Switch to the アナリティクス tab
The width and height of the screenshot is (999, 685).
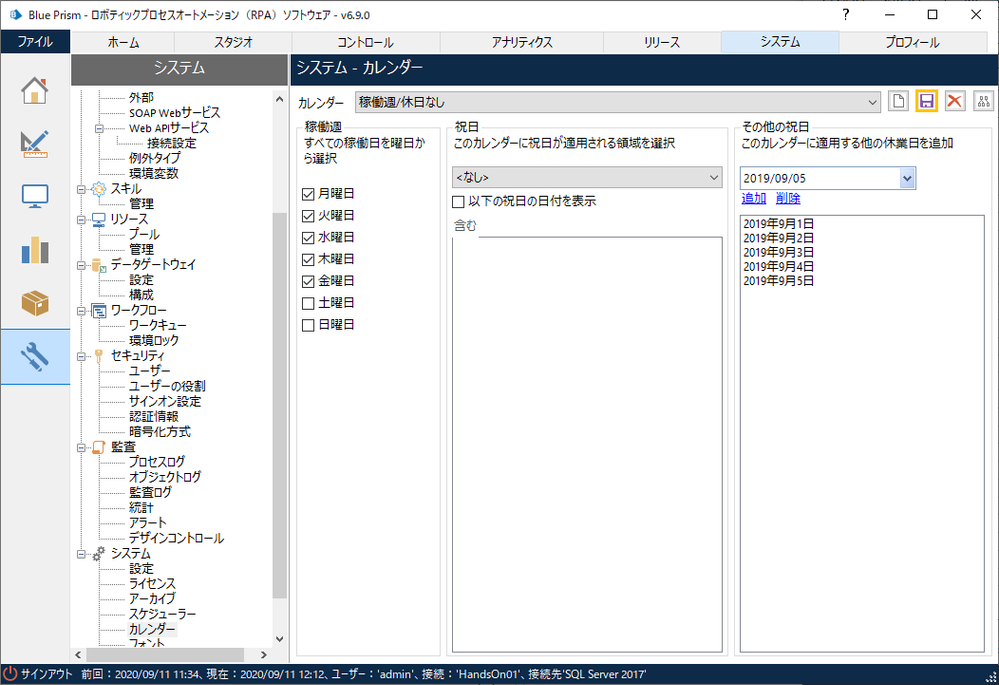(x=521, y=42)
